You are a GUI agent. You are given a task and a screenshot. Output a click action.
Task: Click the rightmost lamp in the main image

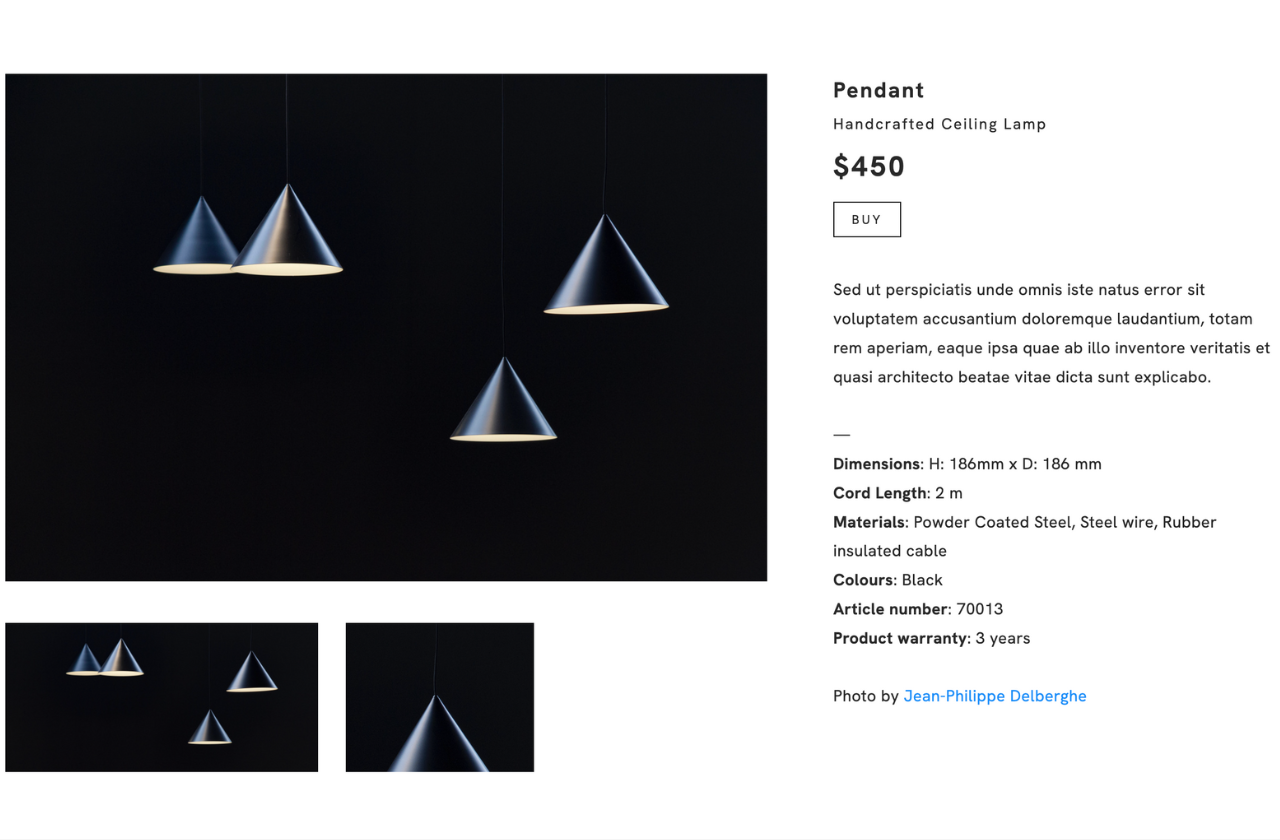pyautogui.click(x=606, y=270)
